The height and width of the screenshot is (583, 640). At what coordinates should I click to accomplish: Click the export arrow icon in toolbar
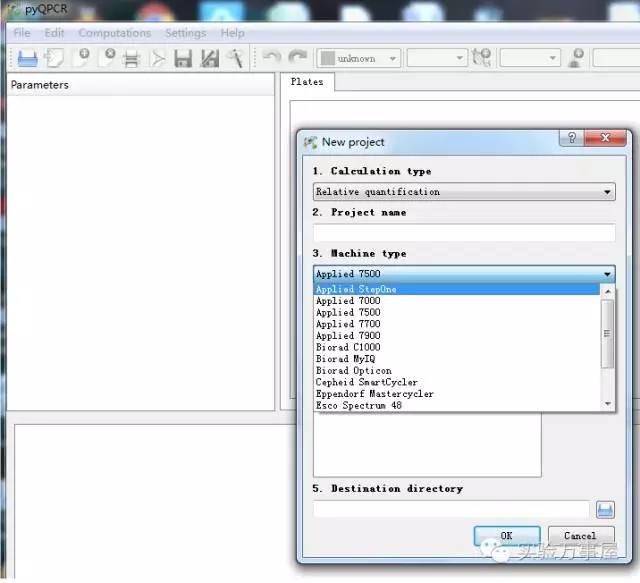[158, 58]
